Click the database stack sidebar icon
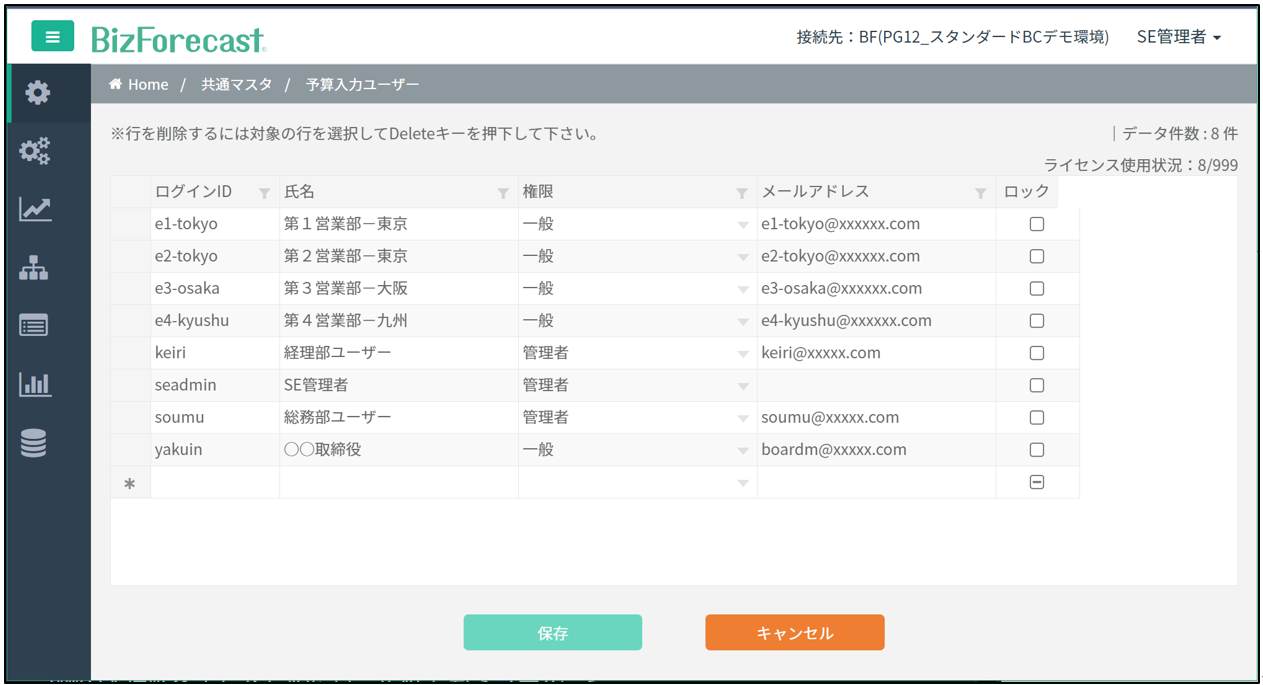1263x685 pixels. point(34,443)
